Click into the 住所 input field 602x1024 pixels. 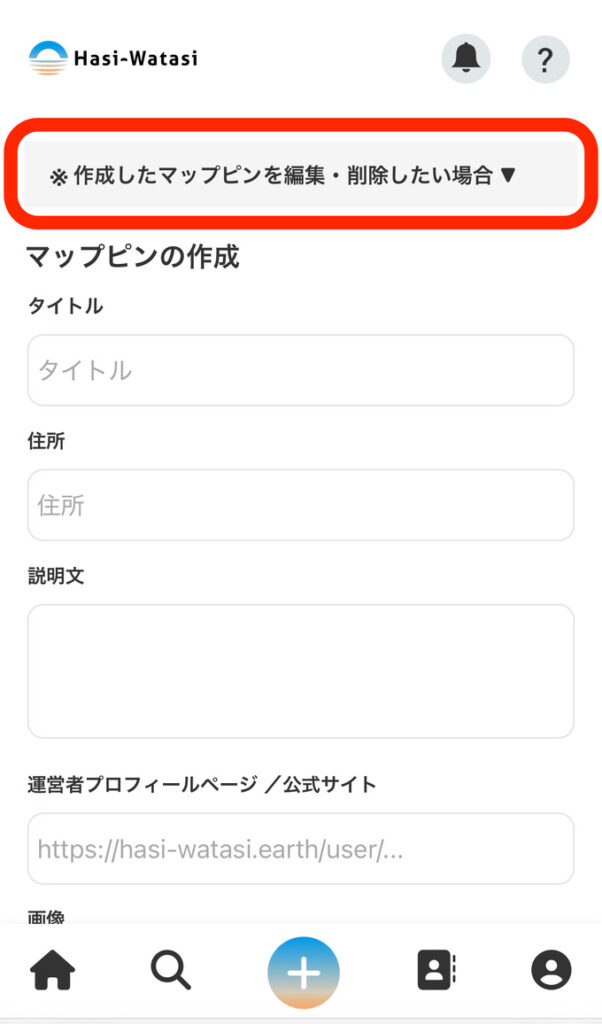300,505
